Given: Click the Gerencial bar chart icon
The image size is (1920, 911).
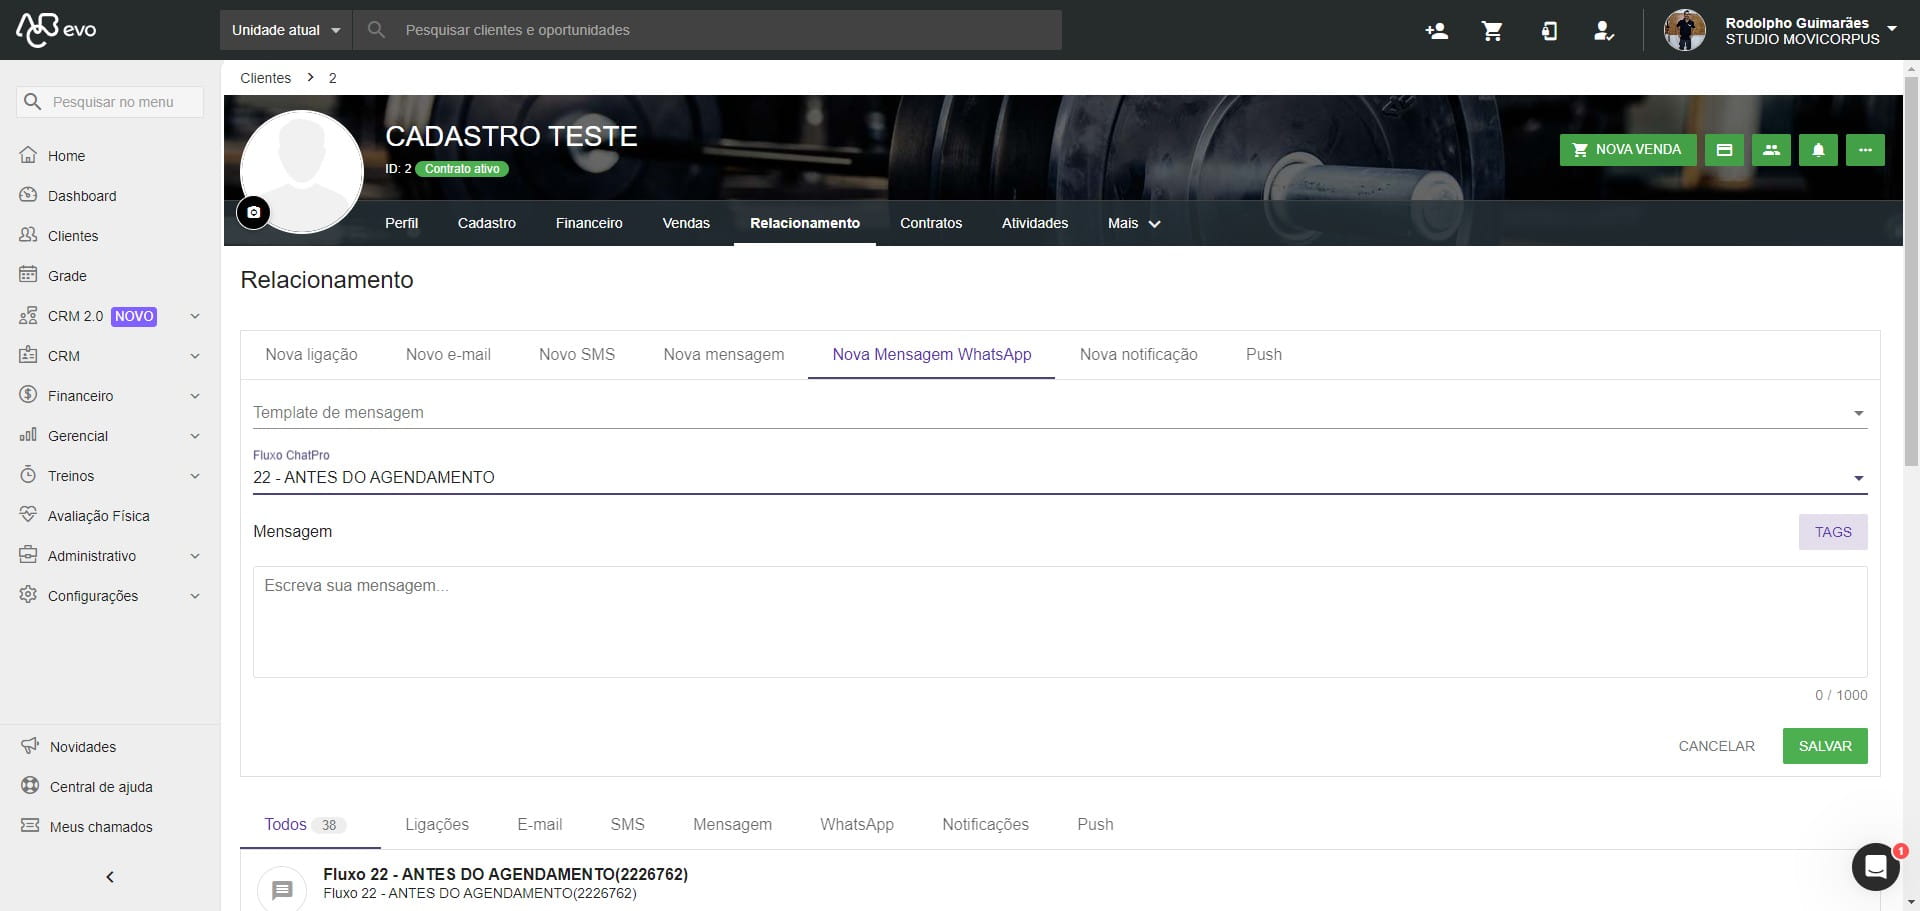Looking at the screenshot, I should 28,435.
